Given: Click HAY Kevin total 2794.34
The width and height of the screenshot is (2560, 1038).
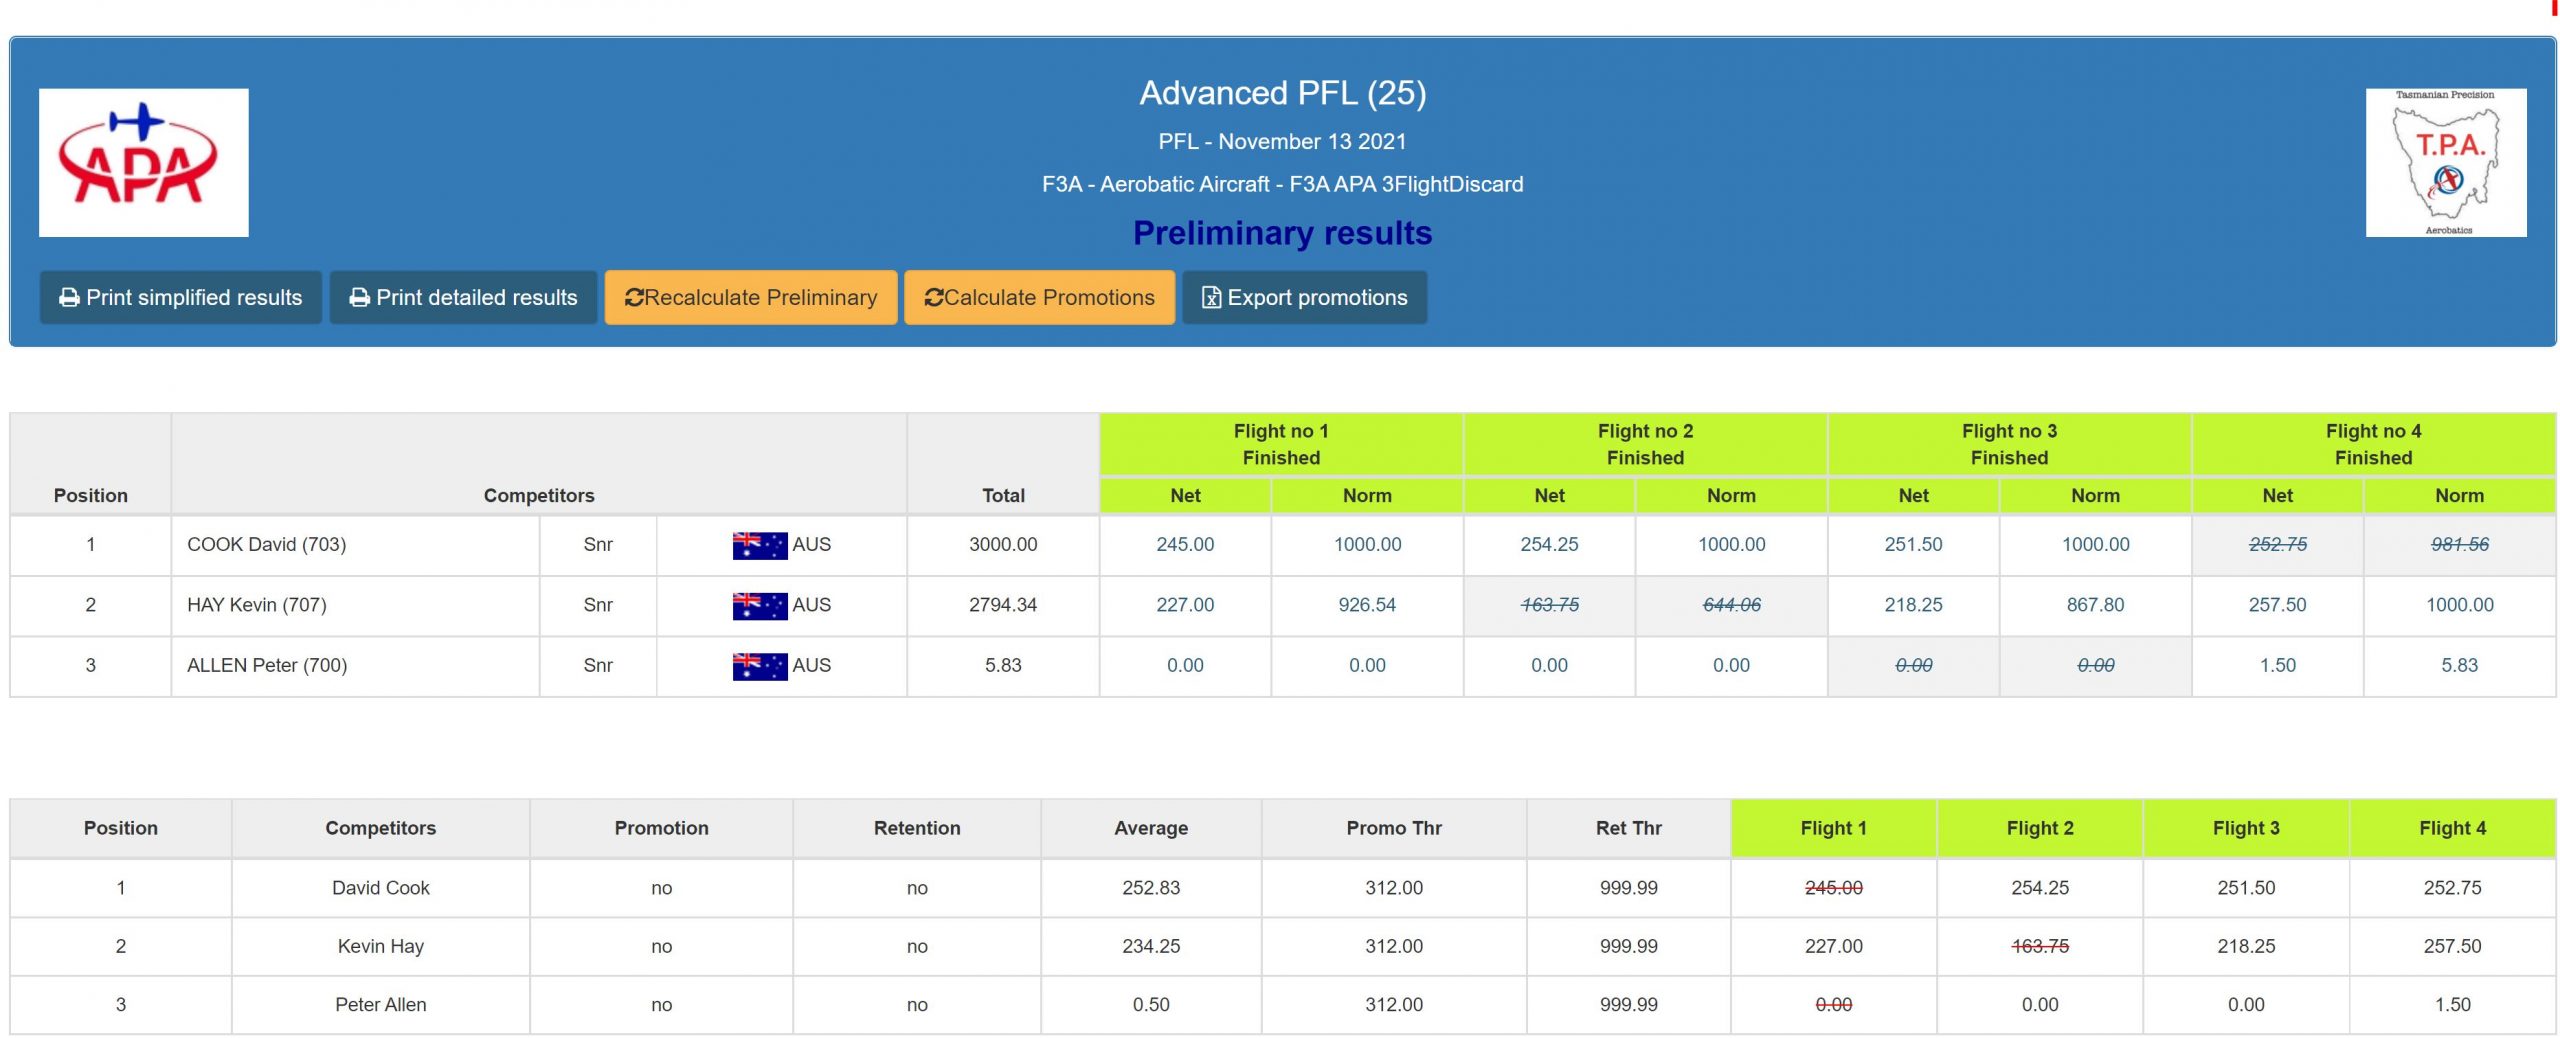Looking at the screenshot, I should [1003, 605].
